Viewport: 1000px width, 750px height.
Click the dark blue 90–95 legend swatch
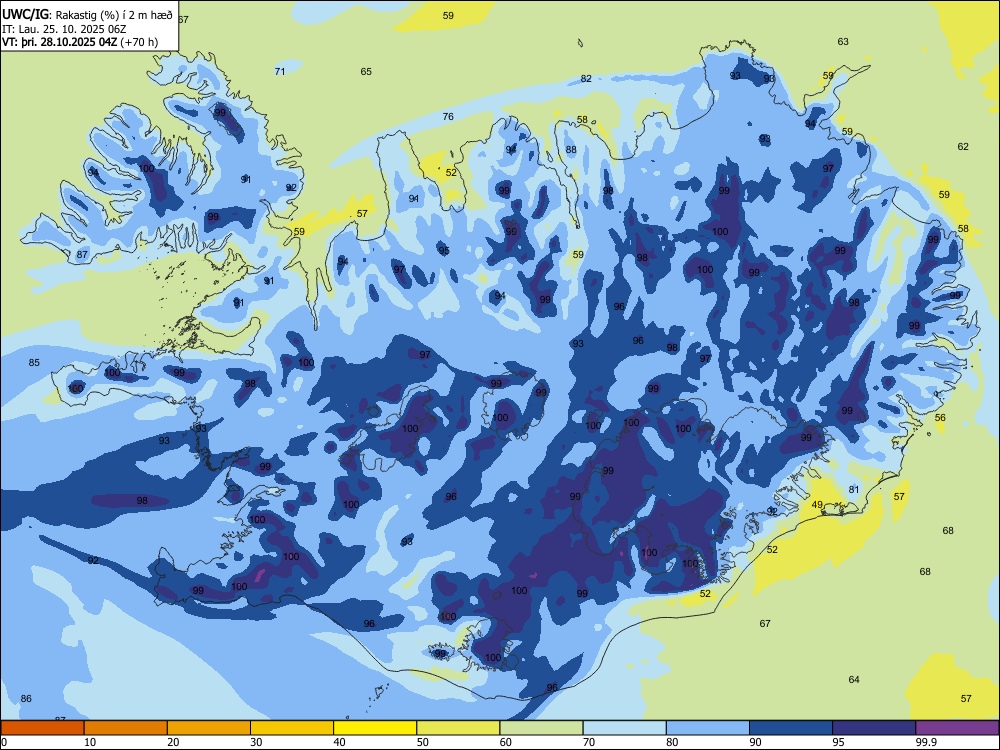[791, 728]
